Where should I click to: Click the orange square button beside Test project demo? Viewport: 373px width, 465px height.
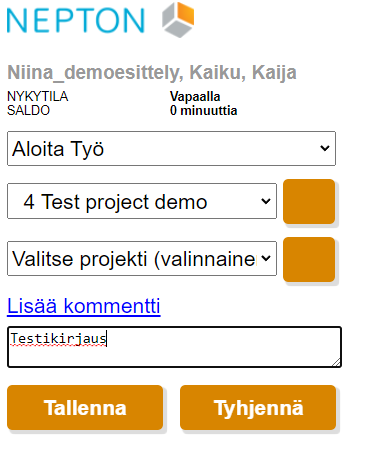point(309,201)
